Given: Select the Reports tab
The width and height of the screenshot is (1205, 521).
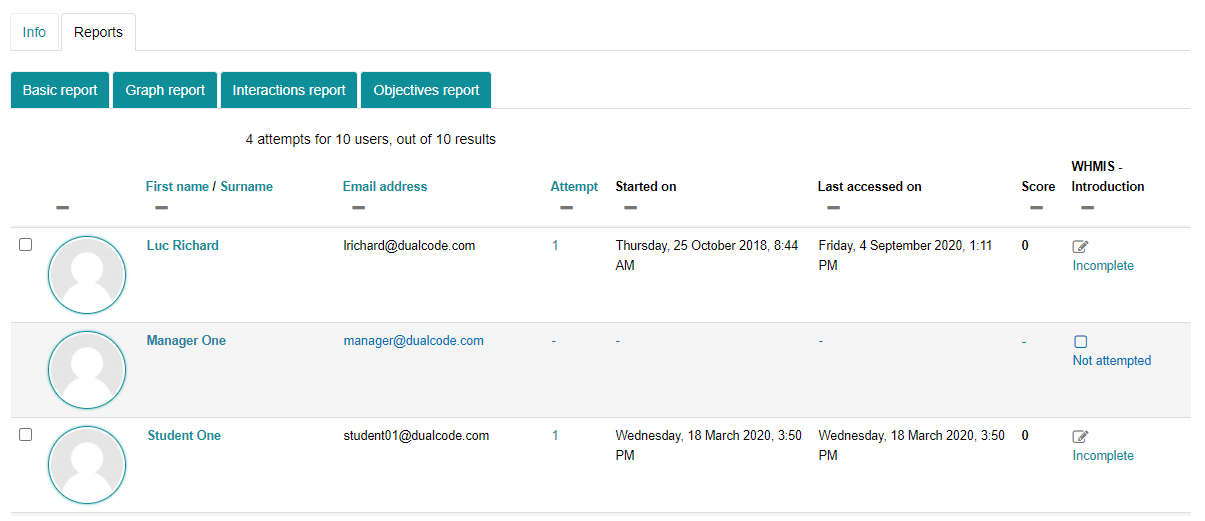Looking at the screenshot, I should 98,32.
